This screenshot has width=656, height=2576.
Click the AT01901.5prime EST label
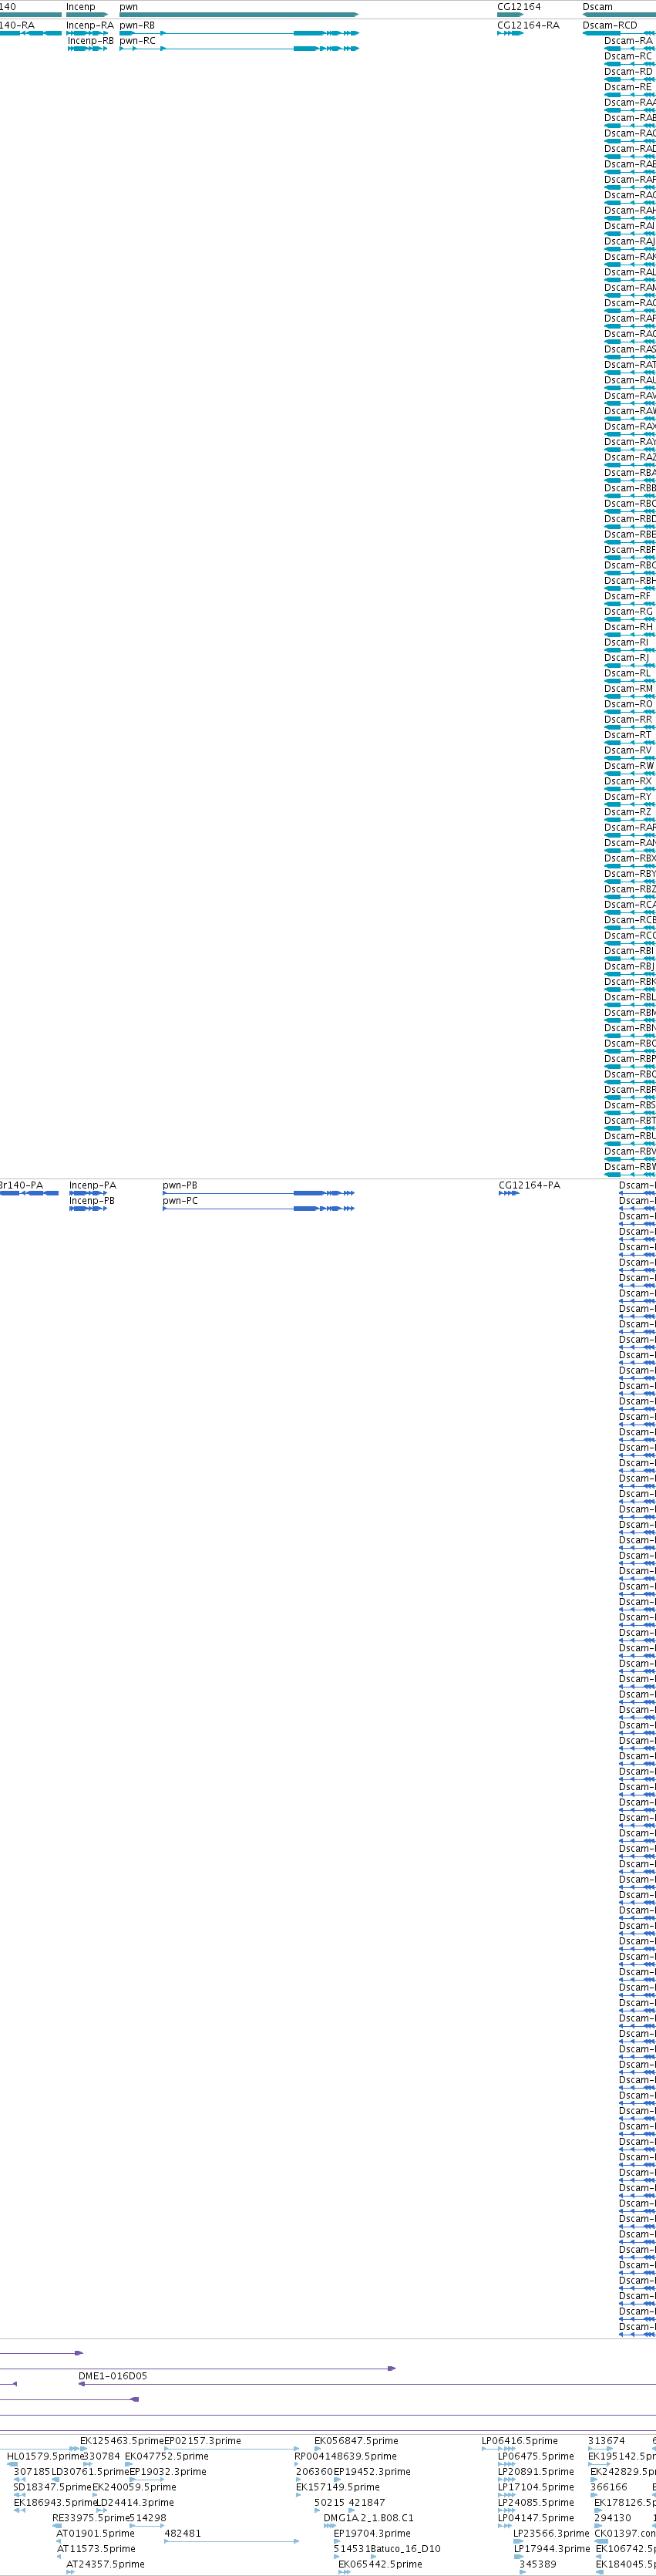pyautogui.click(x=95, y=2534)
